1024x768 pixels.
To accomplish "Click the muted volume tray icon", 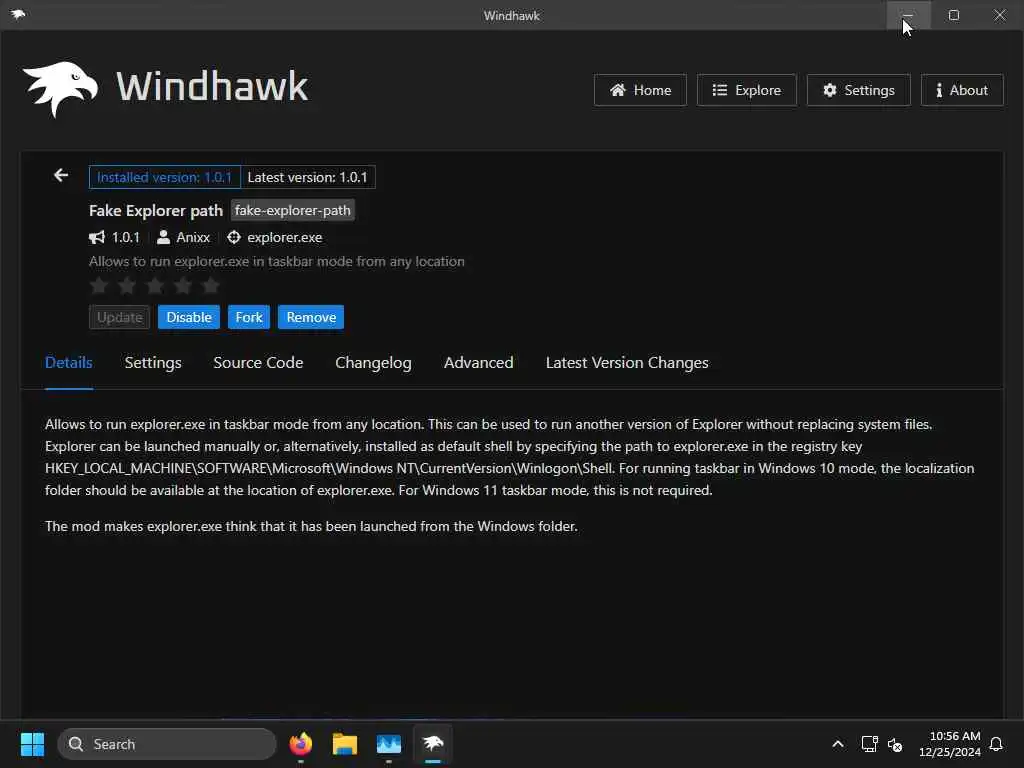I will tap(895, 744).
